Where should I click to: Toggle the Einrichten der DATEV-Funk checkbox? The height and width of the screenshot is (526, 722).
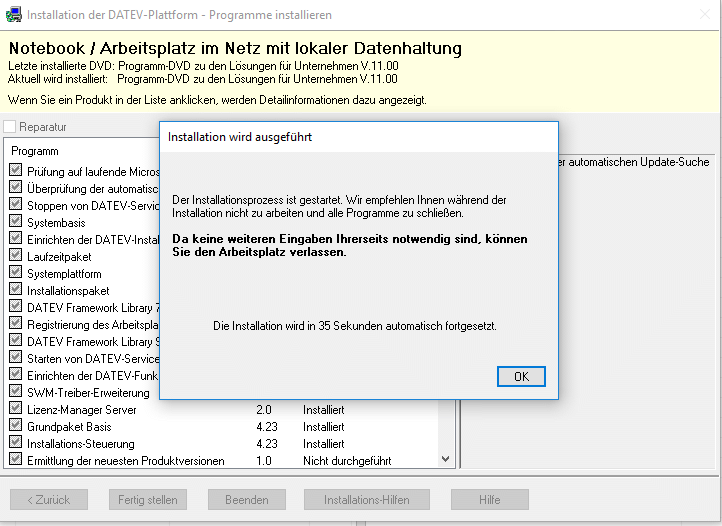tap(15, 374)
